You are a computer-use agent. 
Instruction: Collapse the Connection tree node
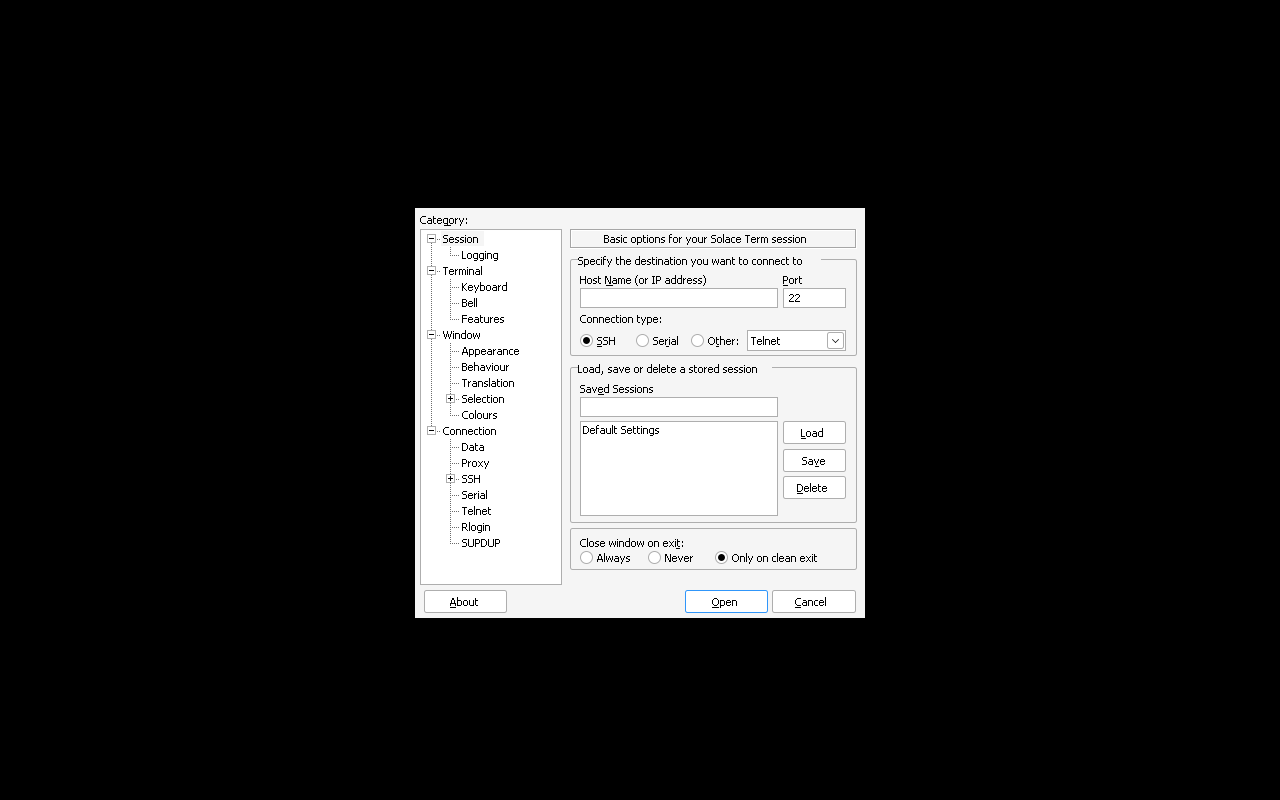point(432,431)
